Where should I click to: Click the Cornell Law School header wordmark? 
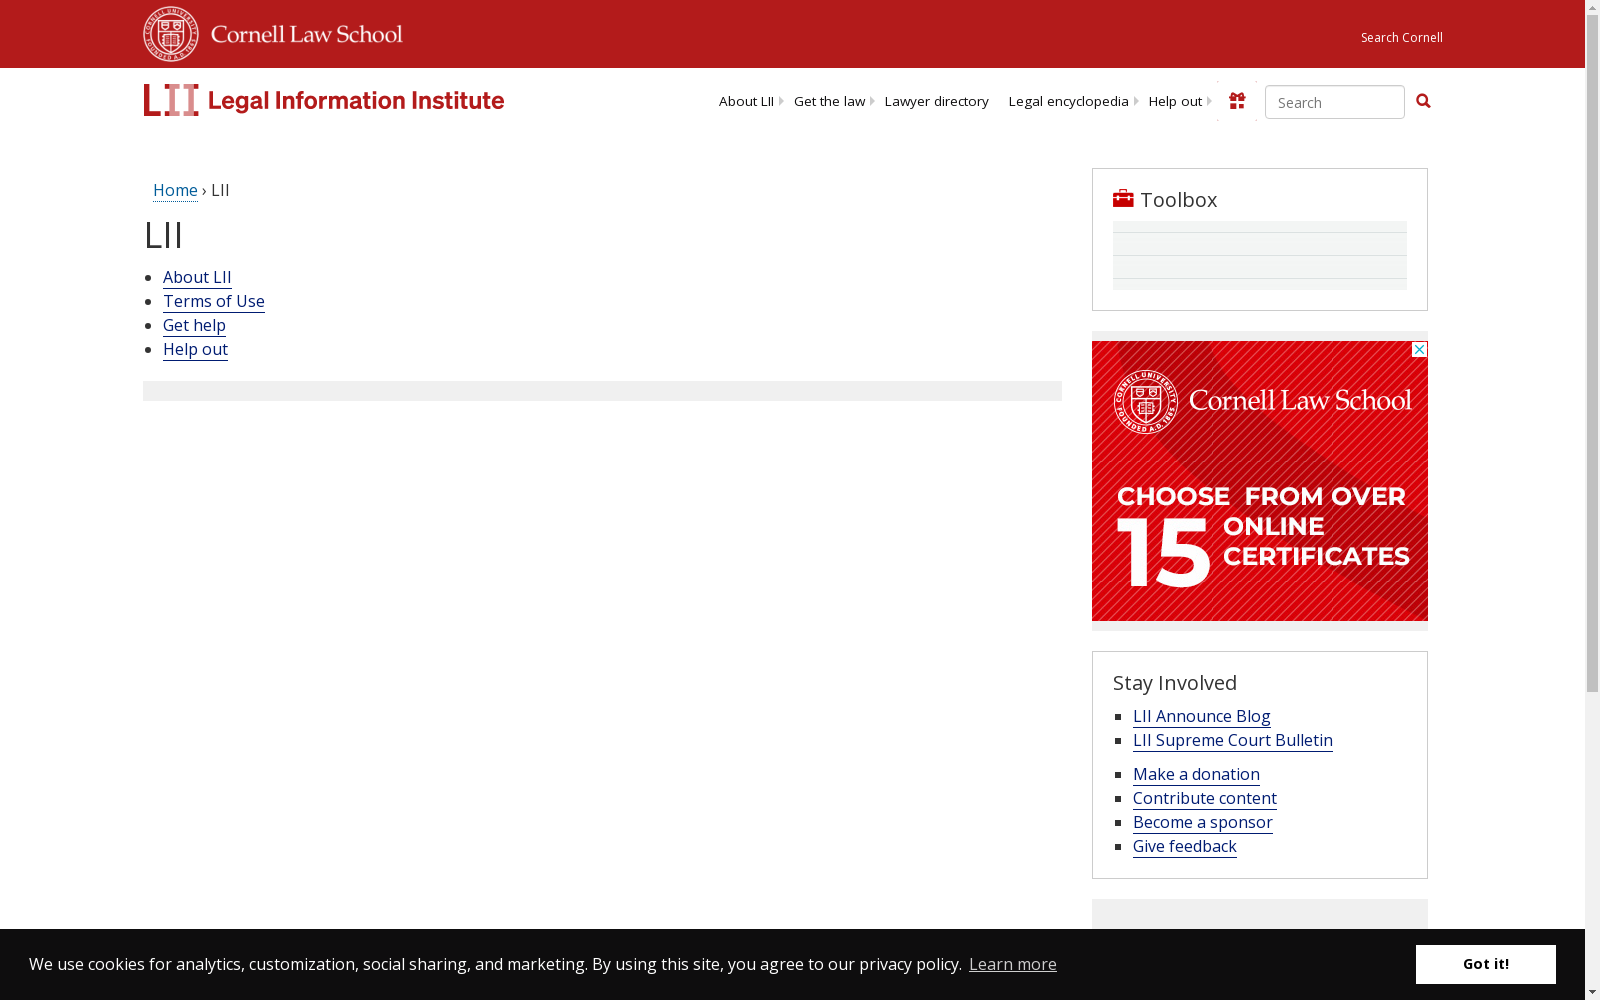click(307, 34)
